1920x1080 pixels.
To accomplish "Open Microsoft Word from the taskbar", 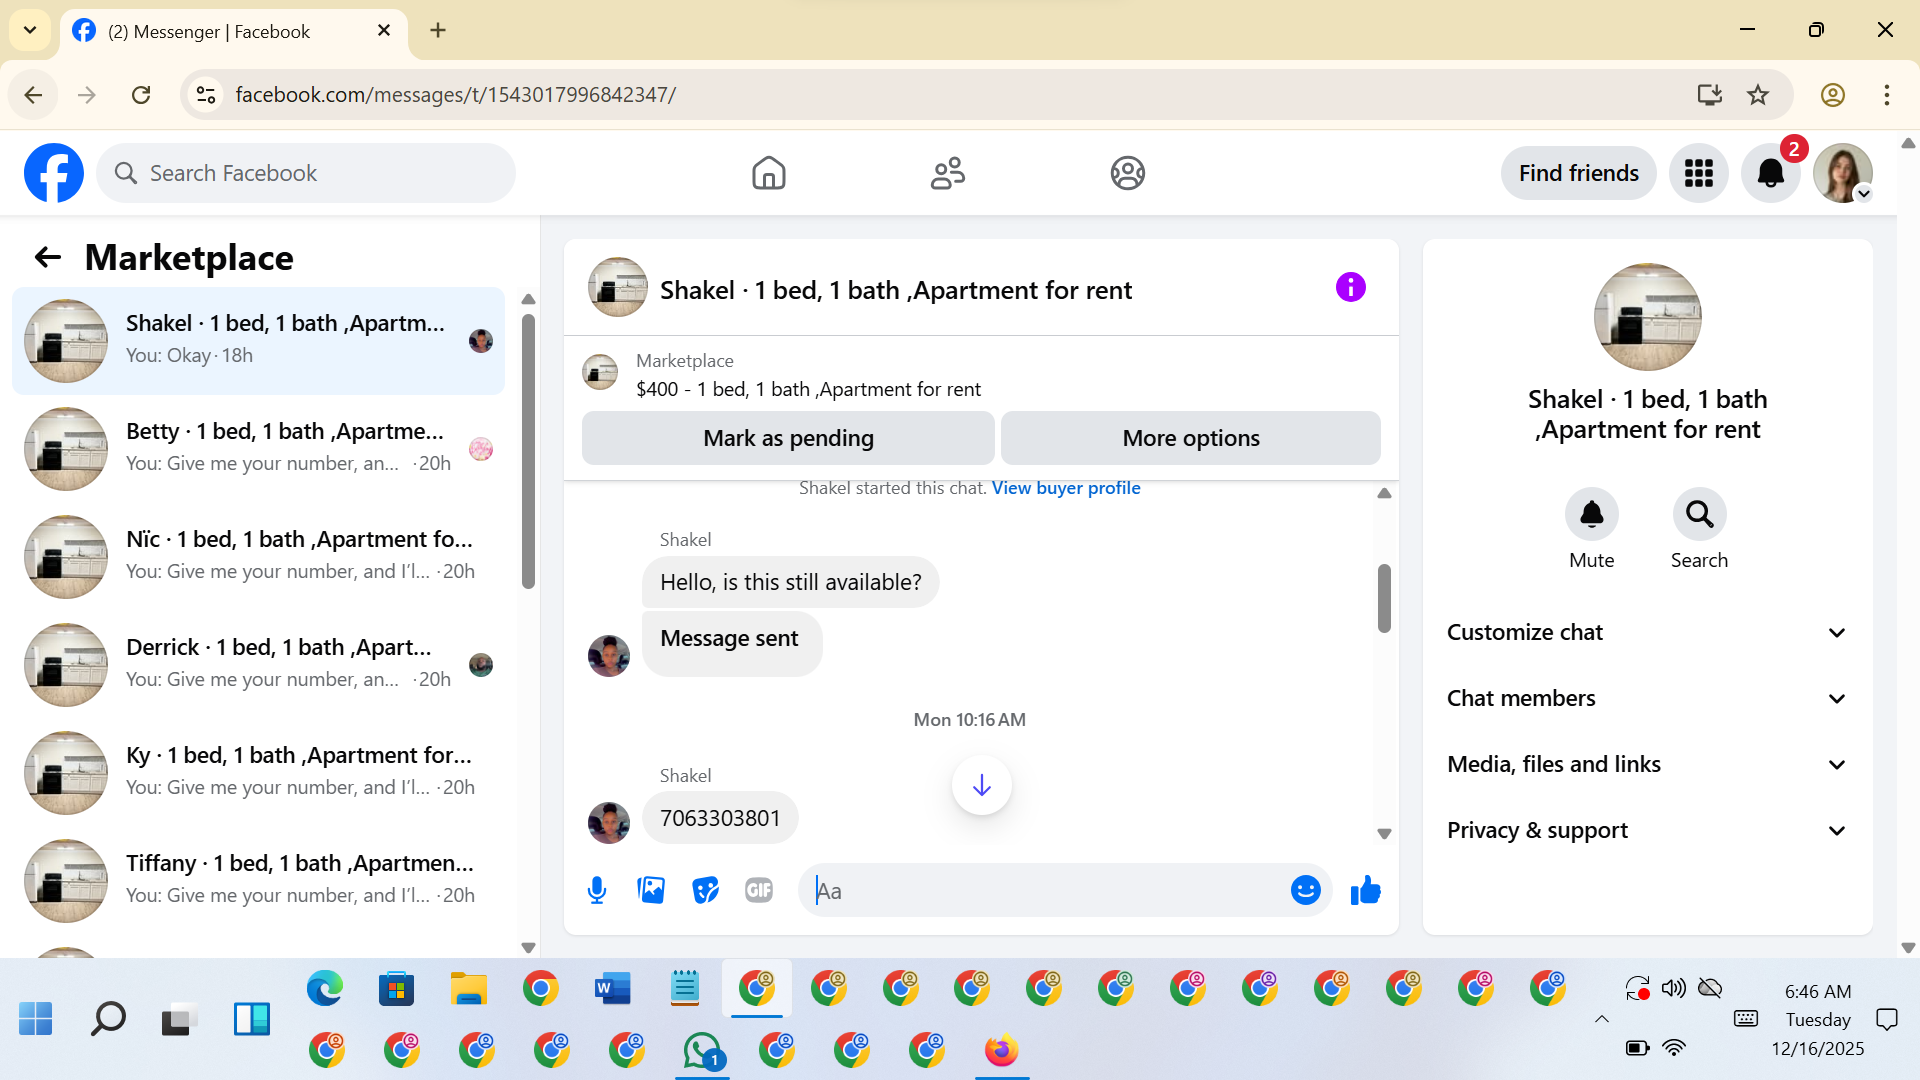I will (613, 989).
